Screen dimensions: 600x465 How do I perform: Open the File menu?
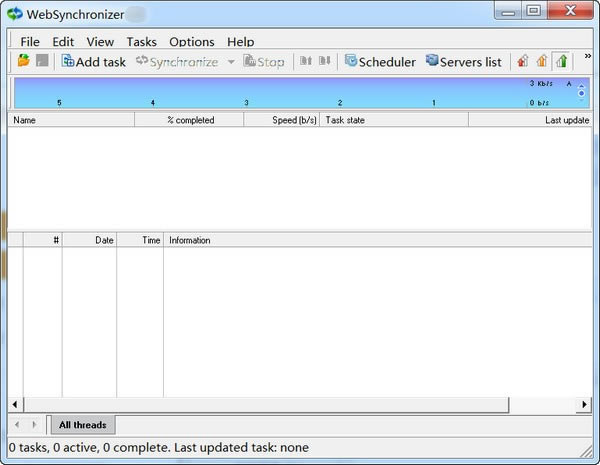tap(30, 42)
